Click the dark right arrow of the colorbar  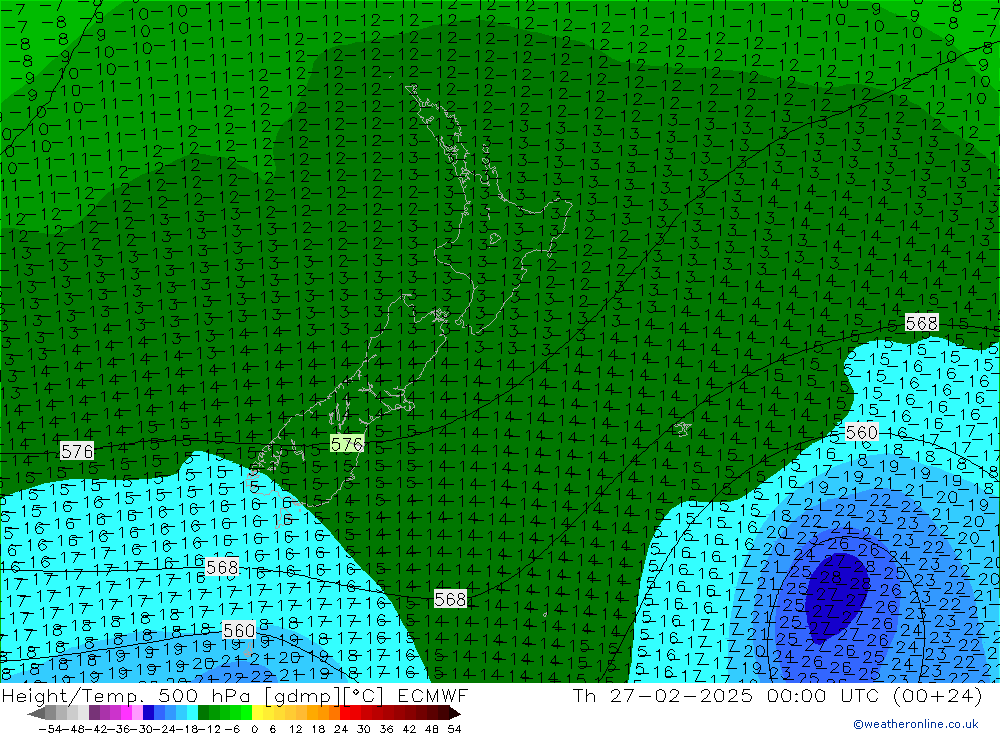[455, 713]
